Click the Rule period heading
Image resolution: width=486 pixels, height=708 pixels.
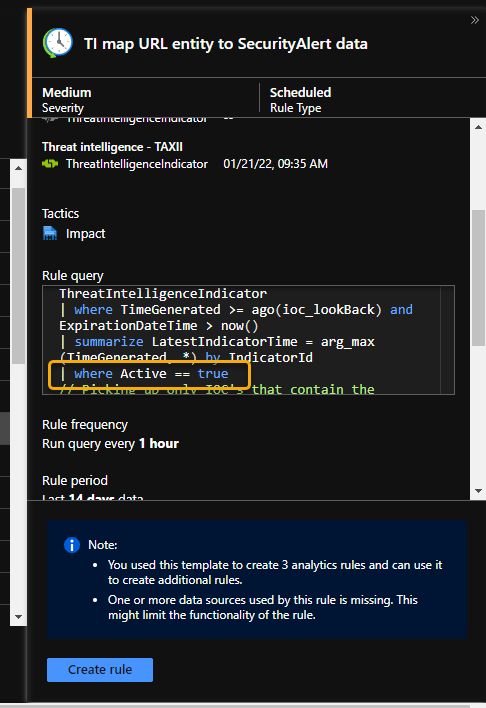(75, 481)
